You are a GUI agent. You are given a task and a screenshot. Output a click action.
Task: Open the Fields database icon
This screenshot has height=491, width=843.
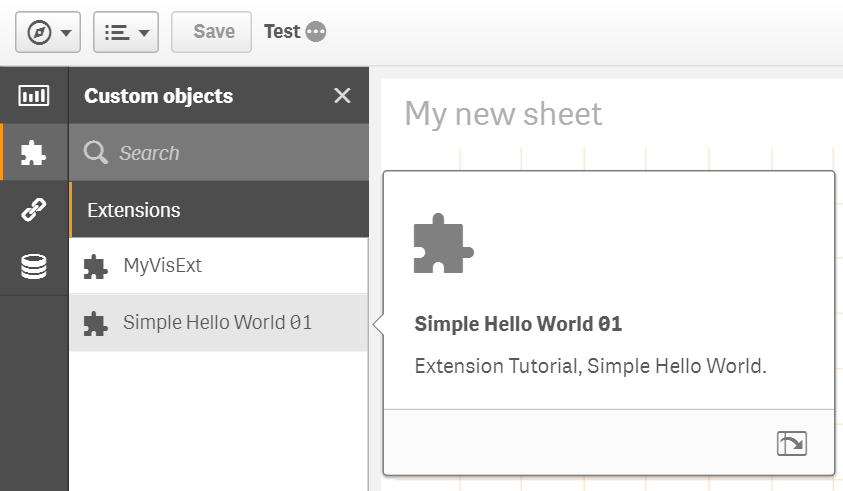point(34,266)
